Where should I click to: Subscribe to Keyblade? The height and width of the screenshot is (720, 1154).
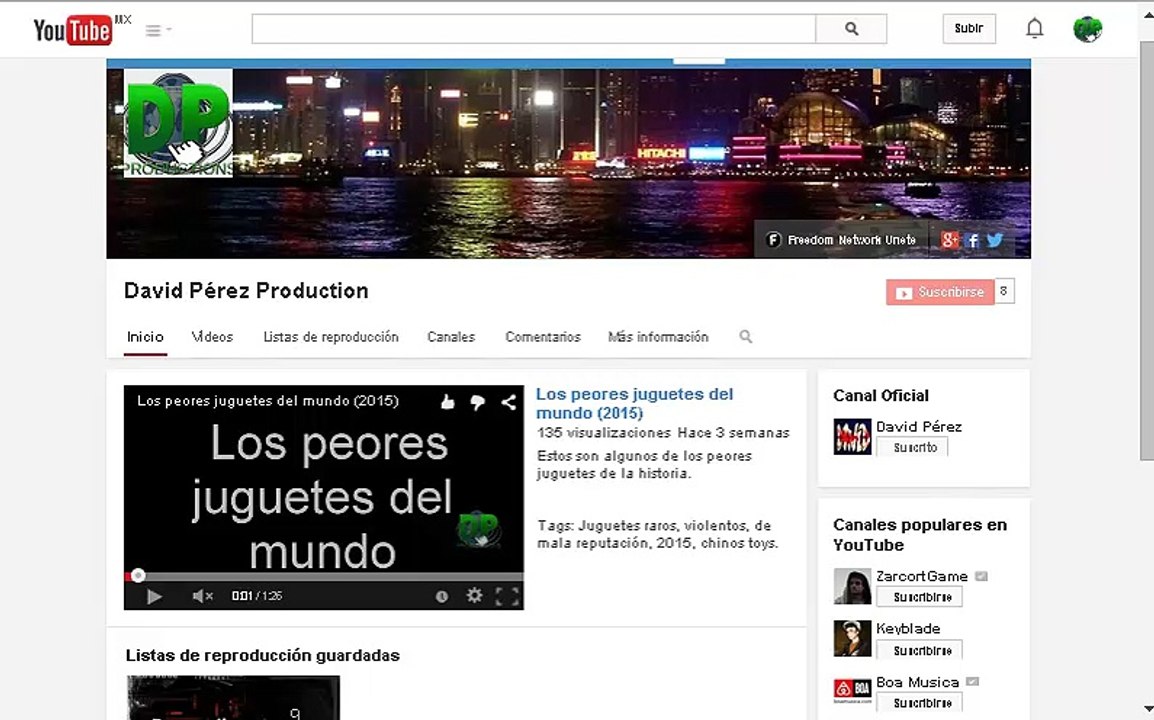[919, 650]
